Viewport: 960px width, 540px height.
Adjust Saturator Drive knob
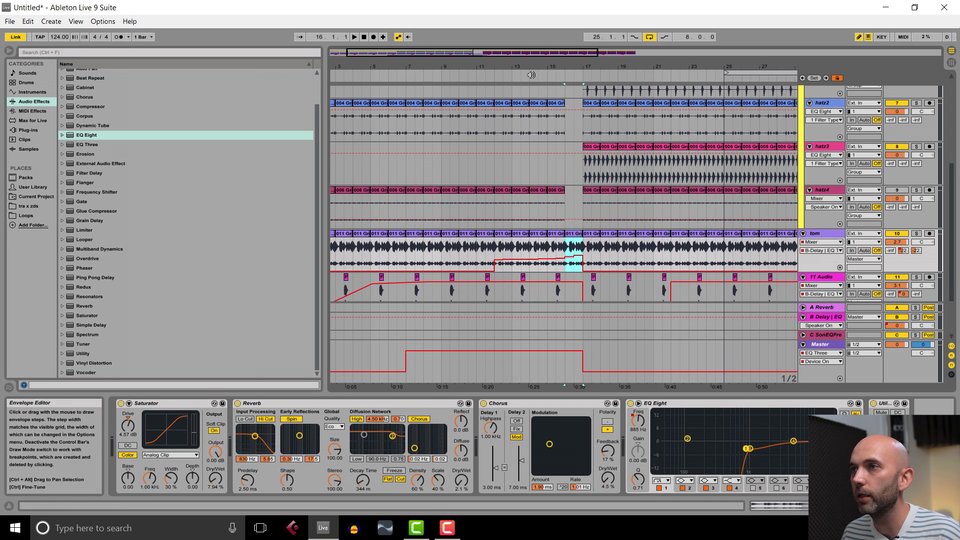127,424
